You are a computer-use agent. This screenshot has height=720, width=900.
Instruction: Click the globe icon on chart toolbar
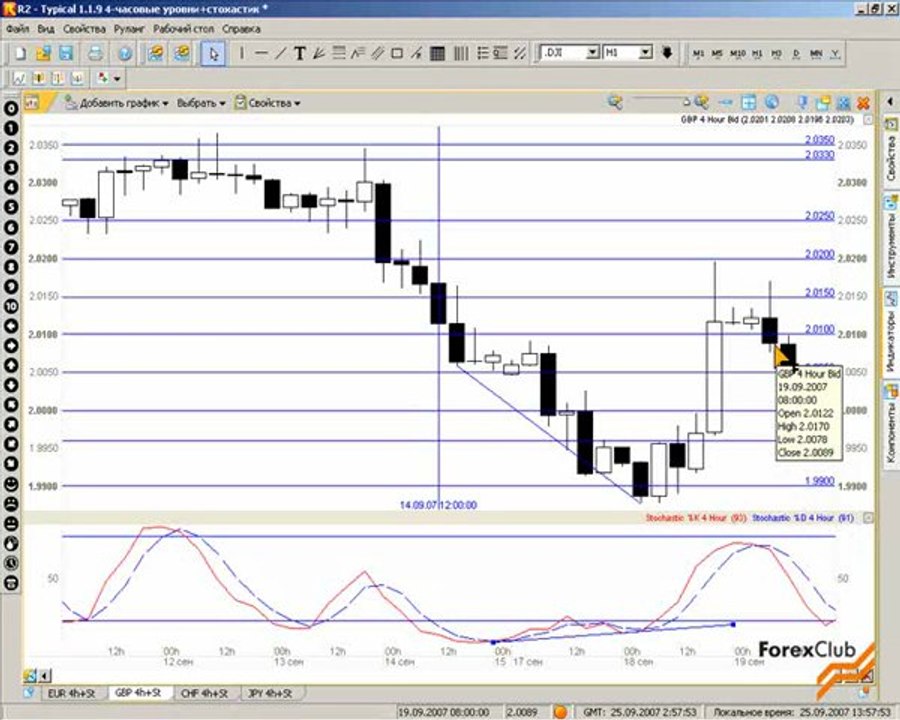pyautogui.click(x=772, y=103)
